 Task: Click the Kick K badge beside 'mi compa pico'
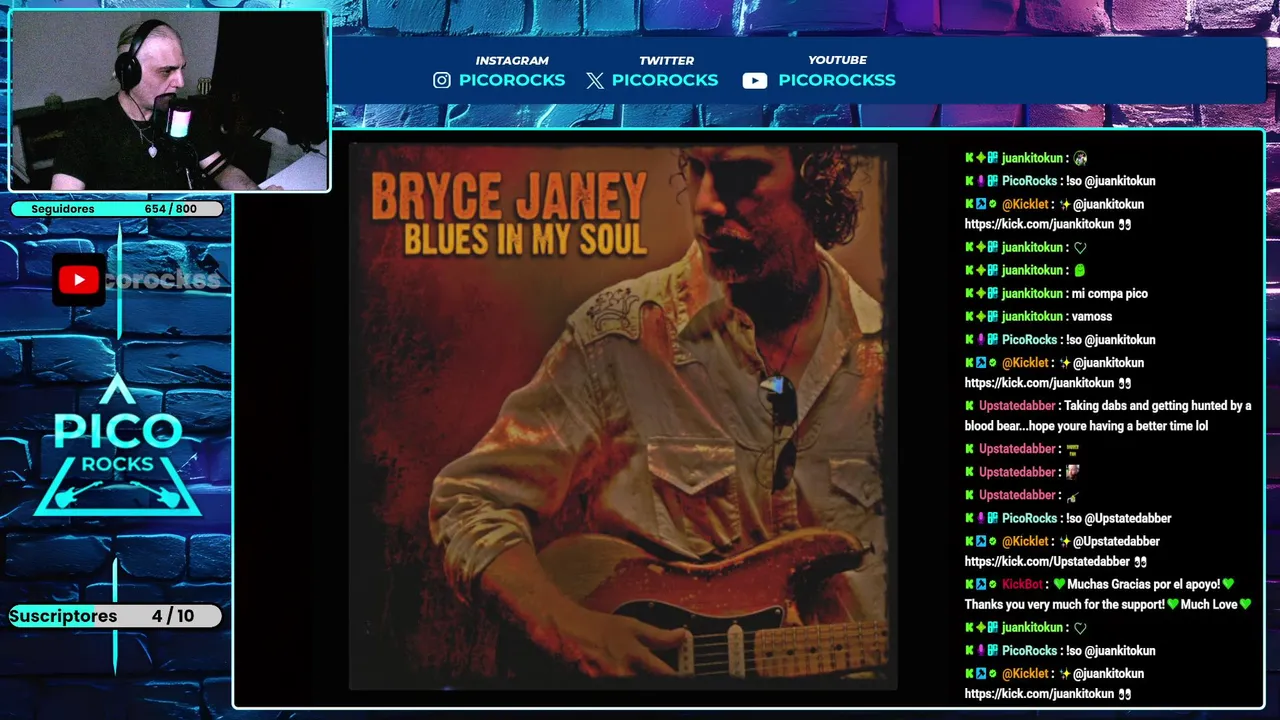coord(969,293)
